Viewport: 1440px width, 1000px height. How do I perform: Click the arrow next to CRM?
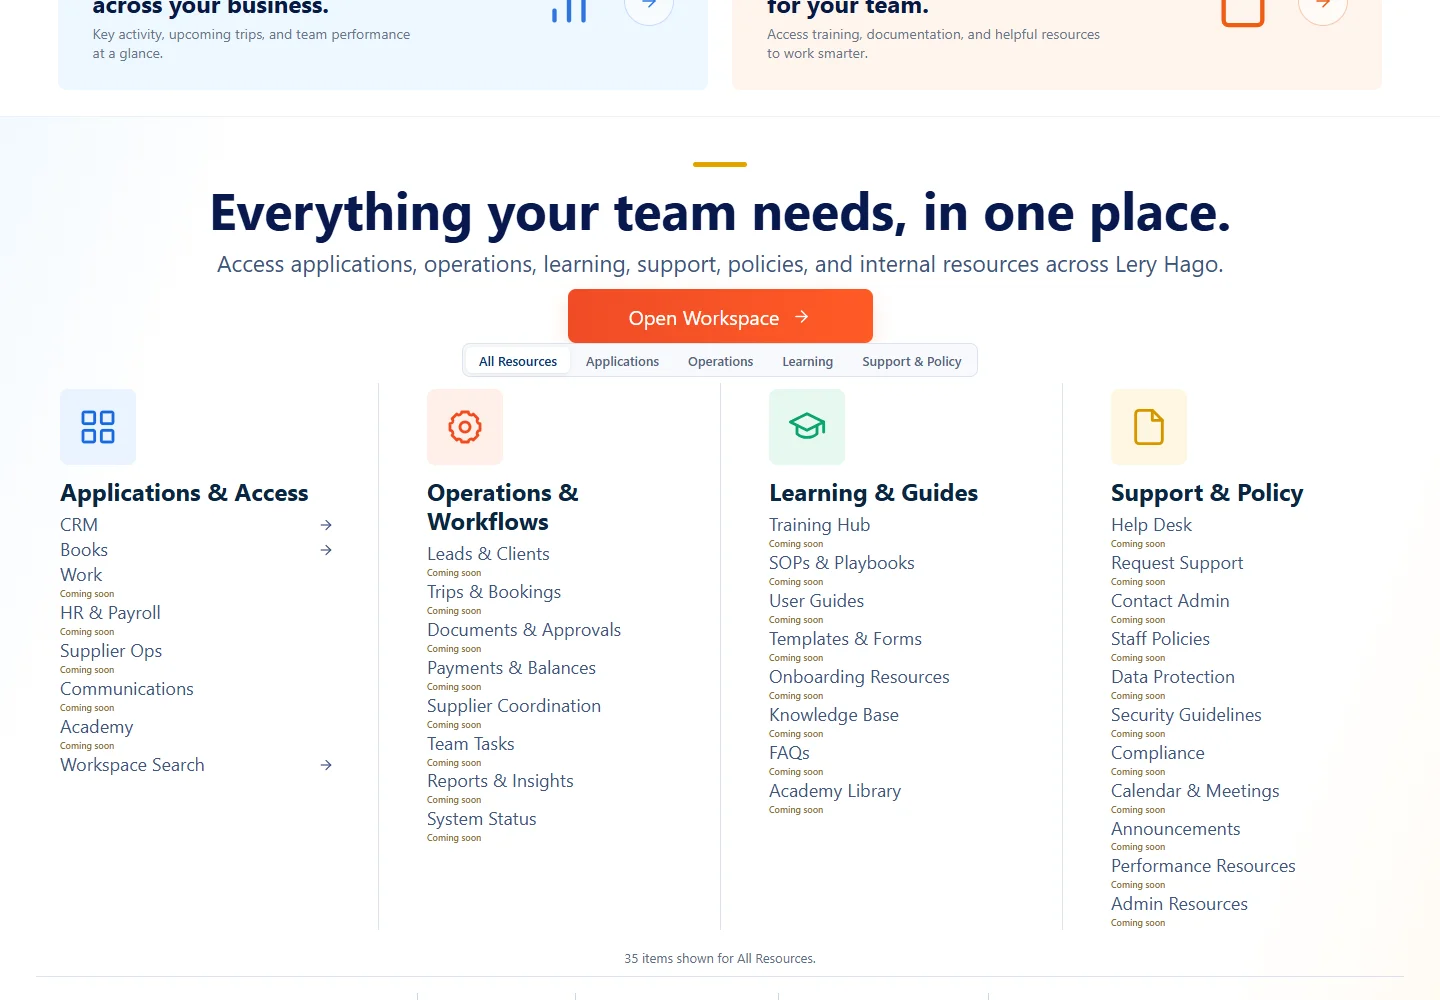click(326, 525)
